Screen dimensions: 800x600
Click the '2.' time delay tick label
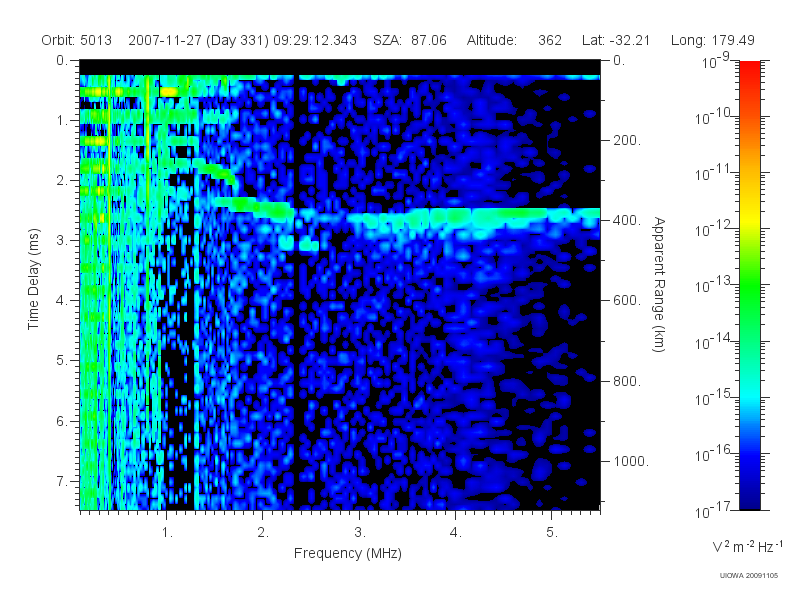click(x=62, y=181)
